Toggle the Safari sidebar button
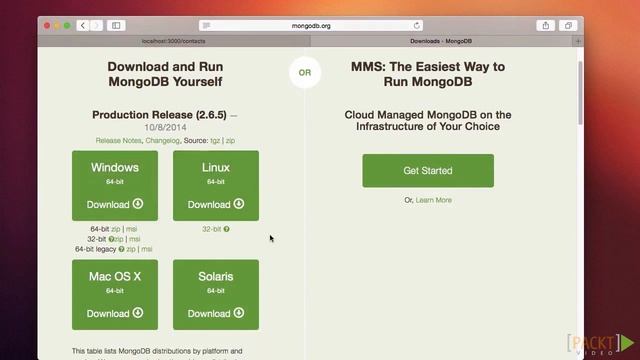This screenshot has width=640, height=360. (x=116, y=26)
